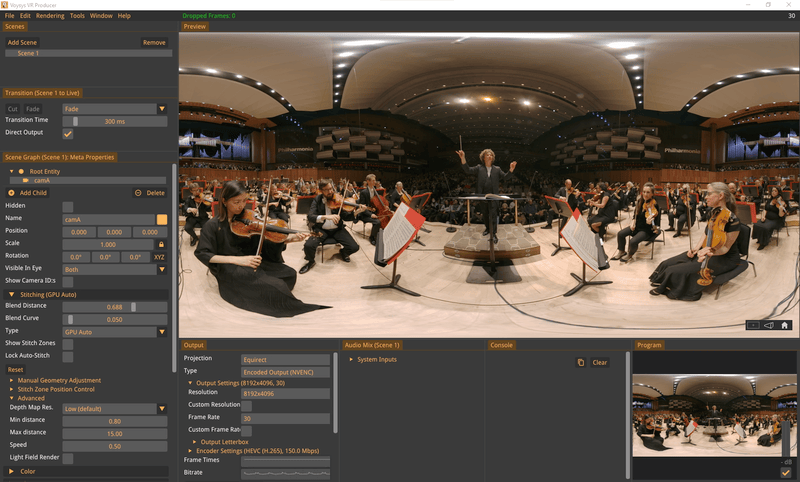Enable Show Stitch Zones checkbox
The image size is (800, 482).
[x=67, y=344]
